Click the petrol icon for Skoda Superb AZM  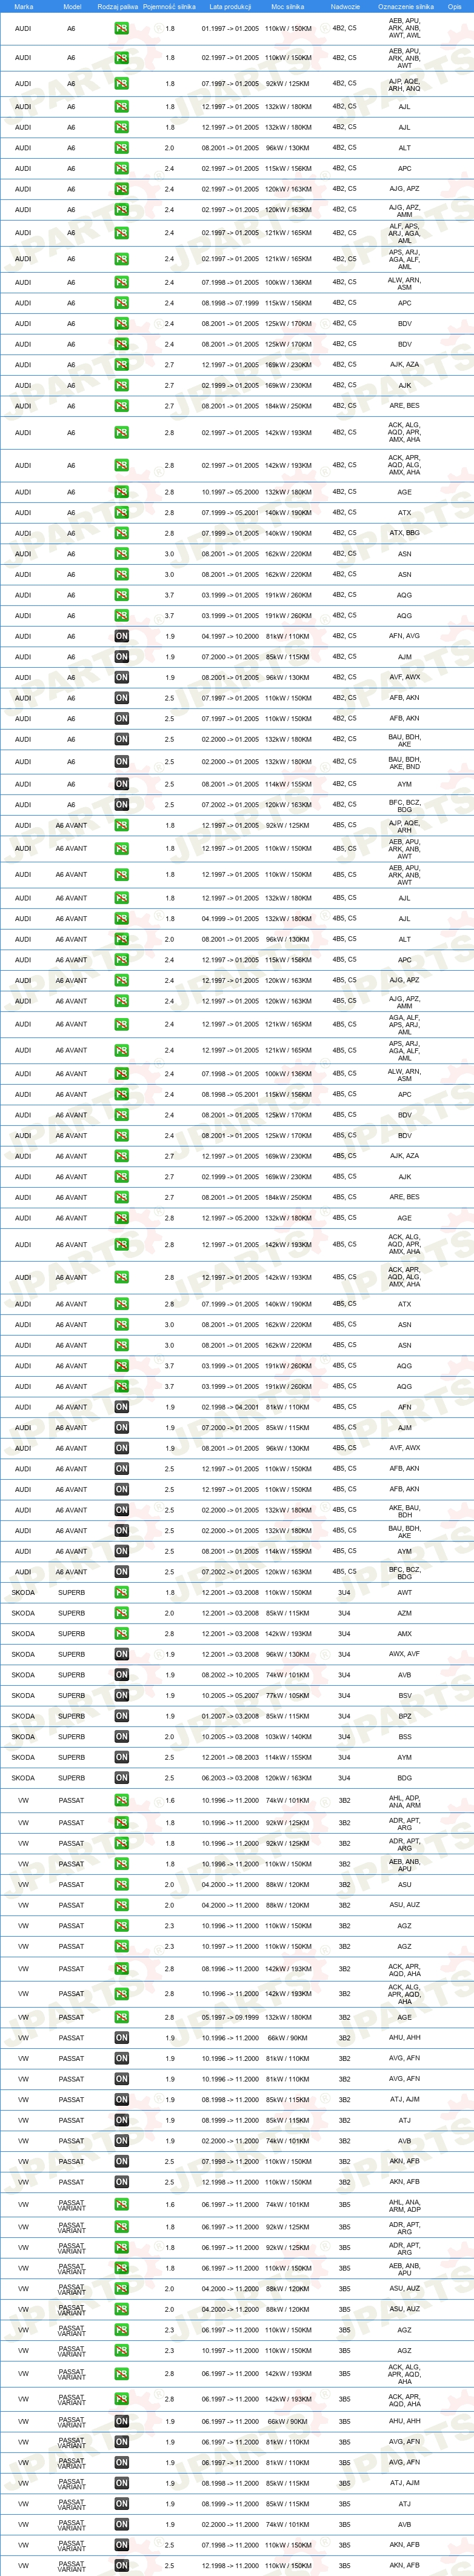[121, 1613]
